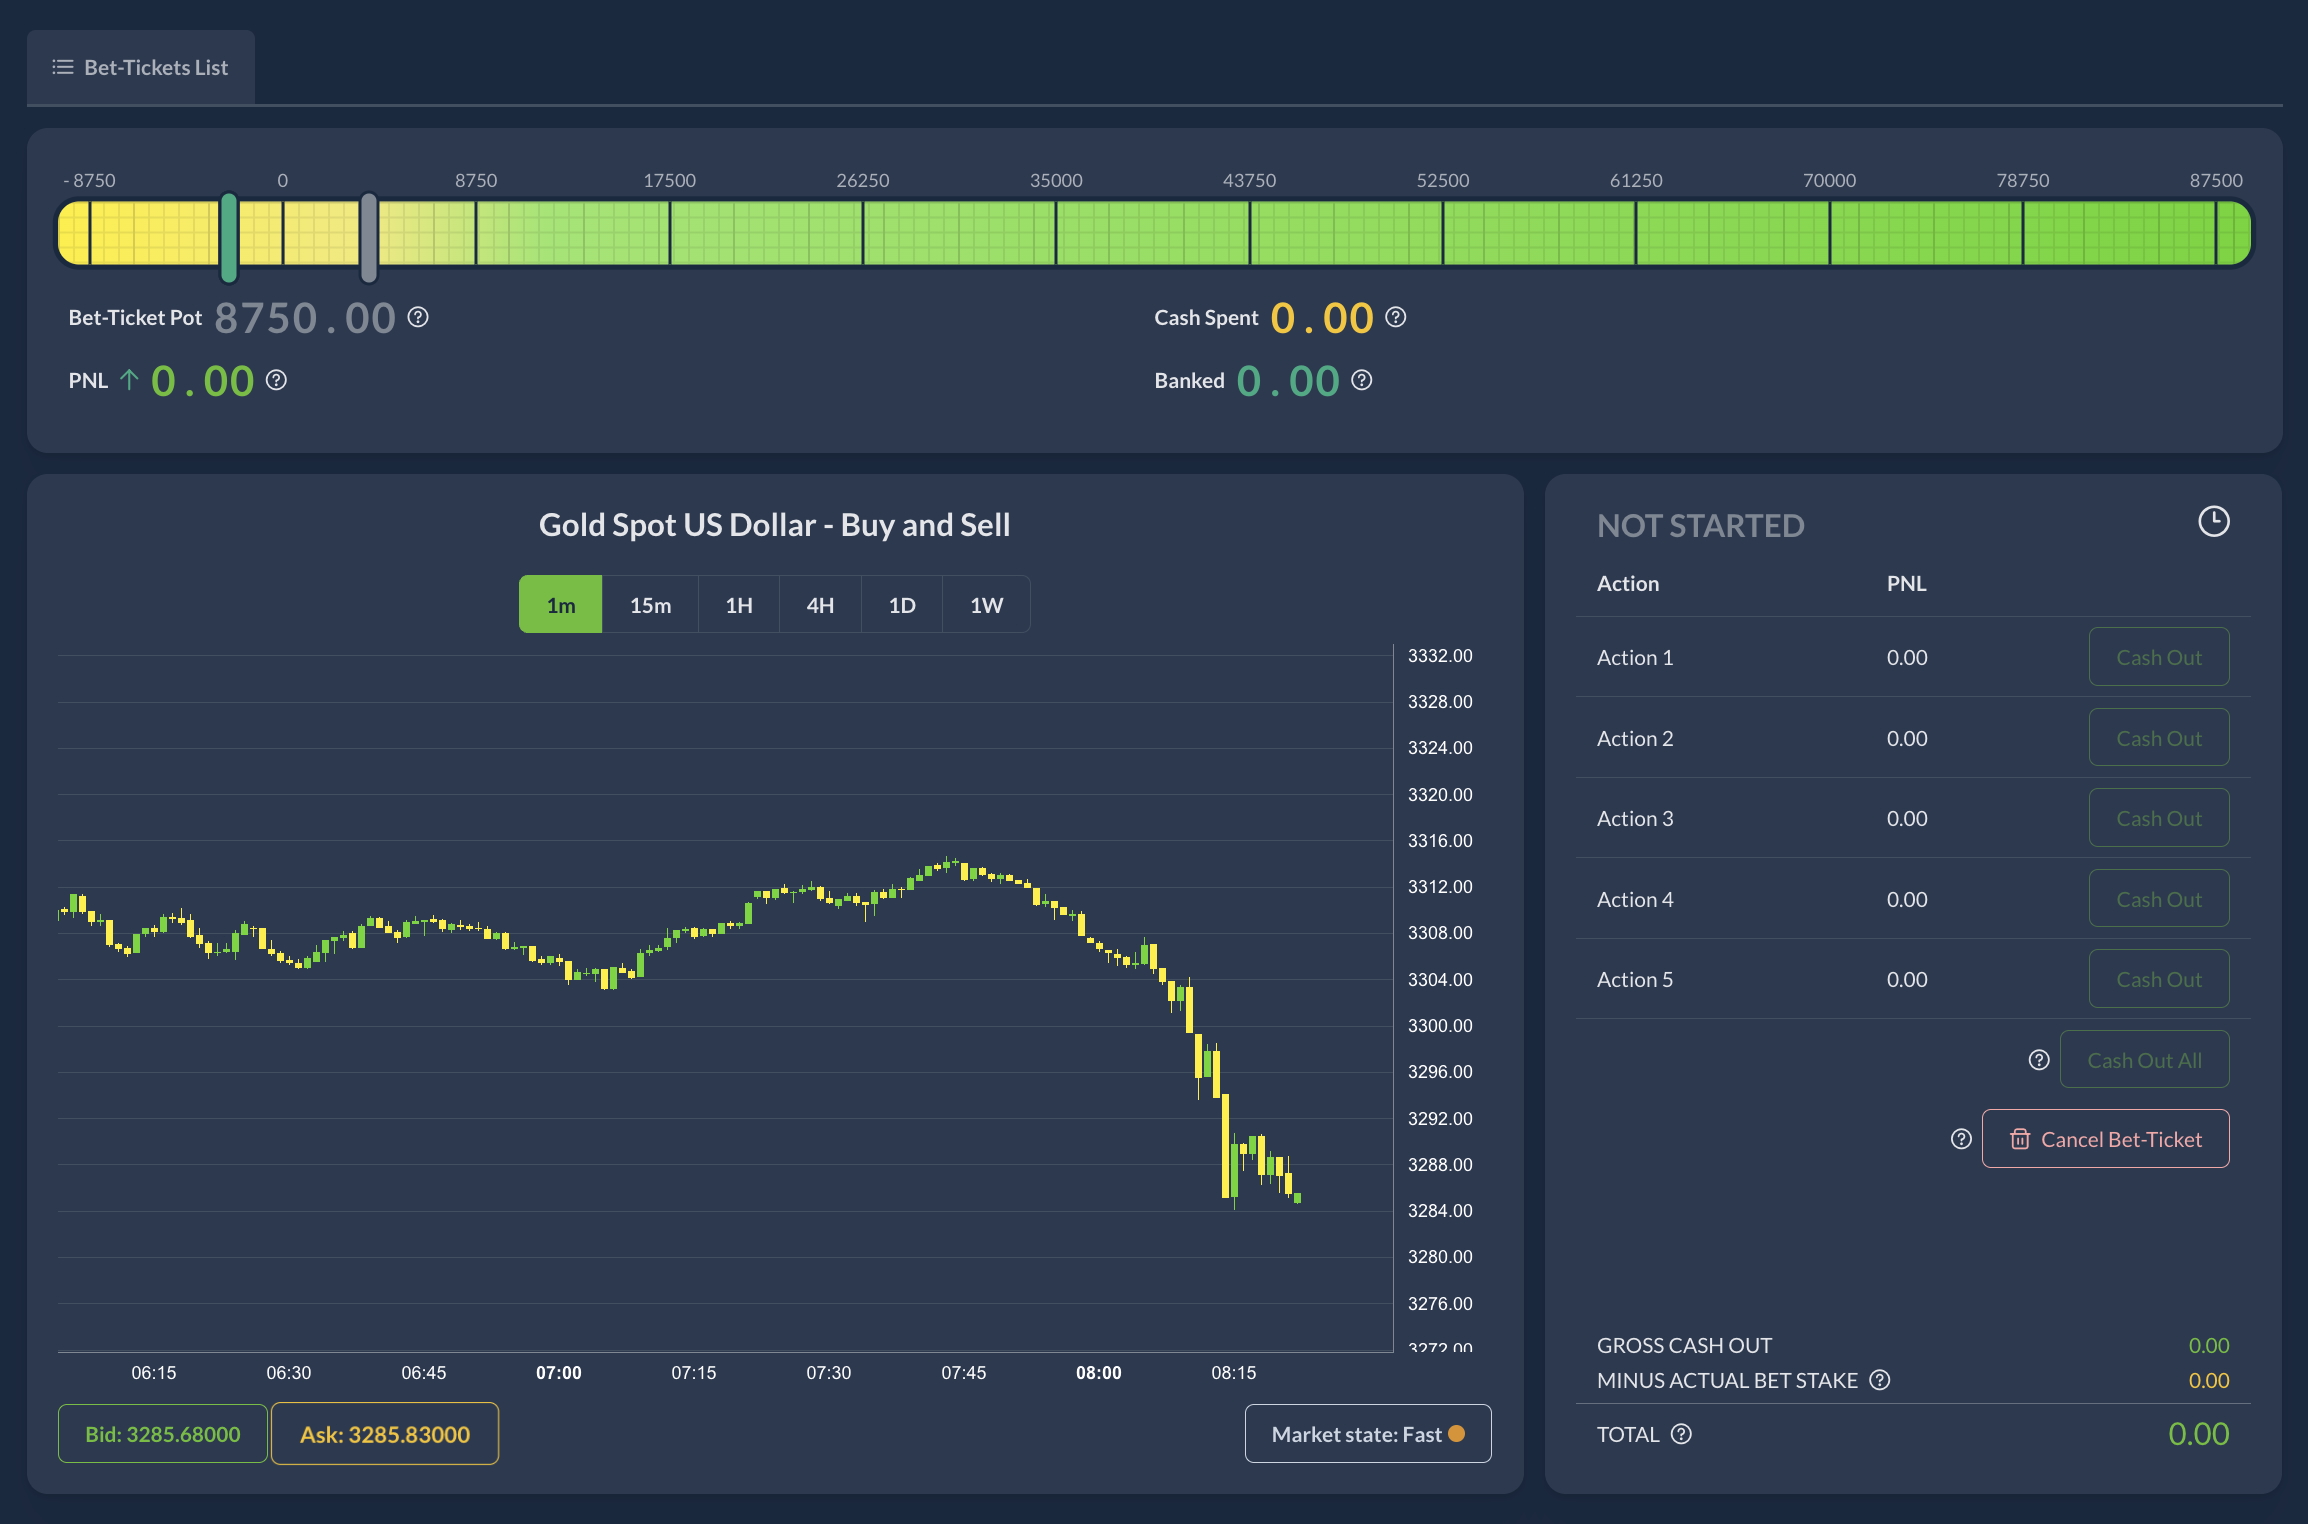Click the NOT STARTED status heading
This screenshot has width=2308, height=1524.
coord(1700,526)
